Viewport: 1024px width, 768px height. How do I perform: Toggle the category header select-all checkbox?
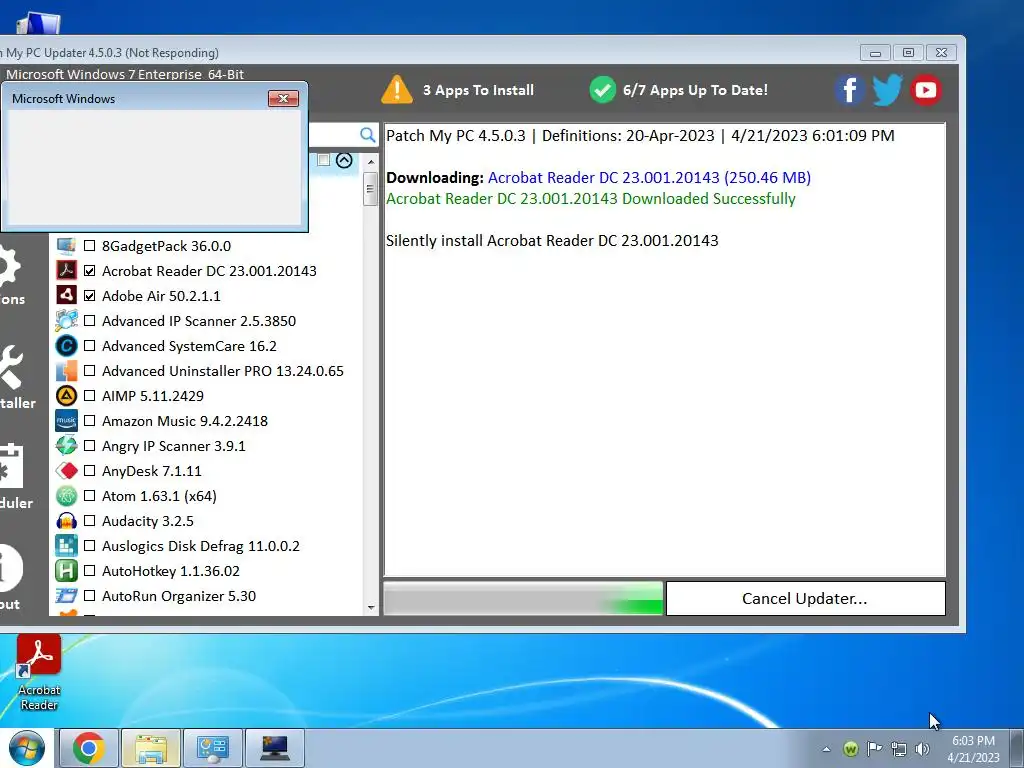[x=323, y=160]
